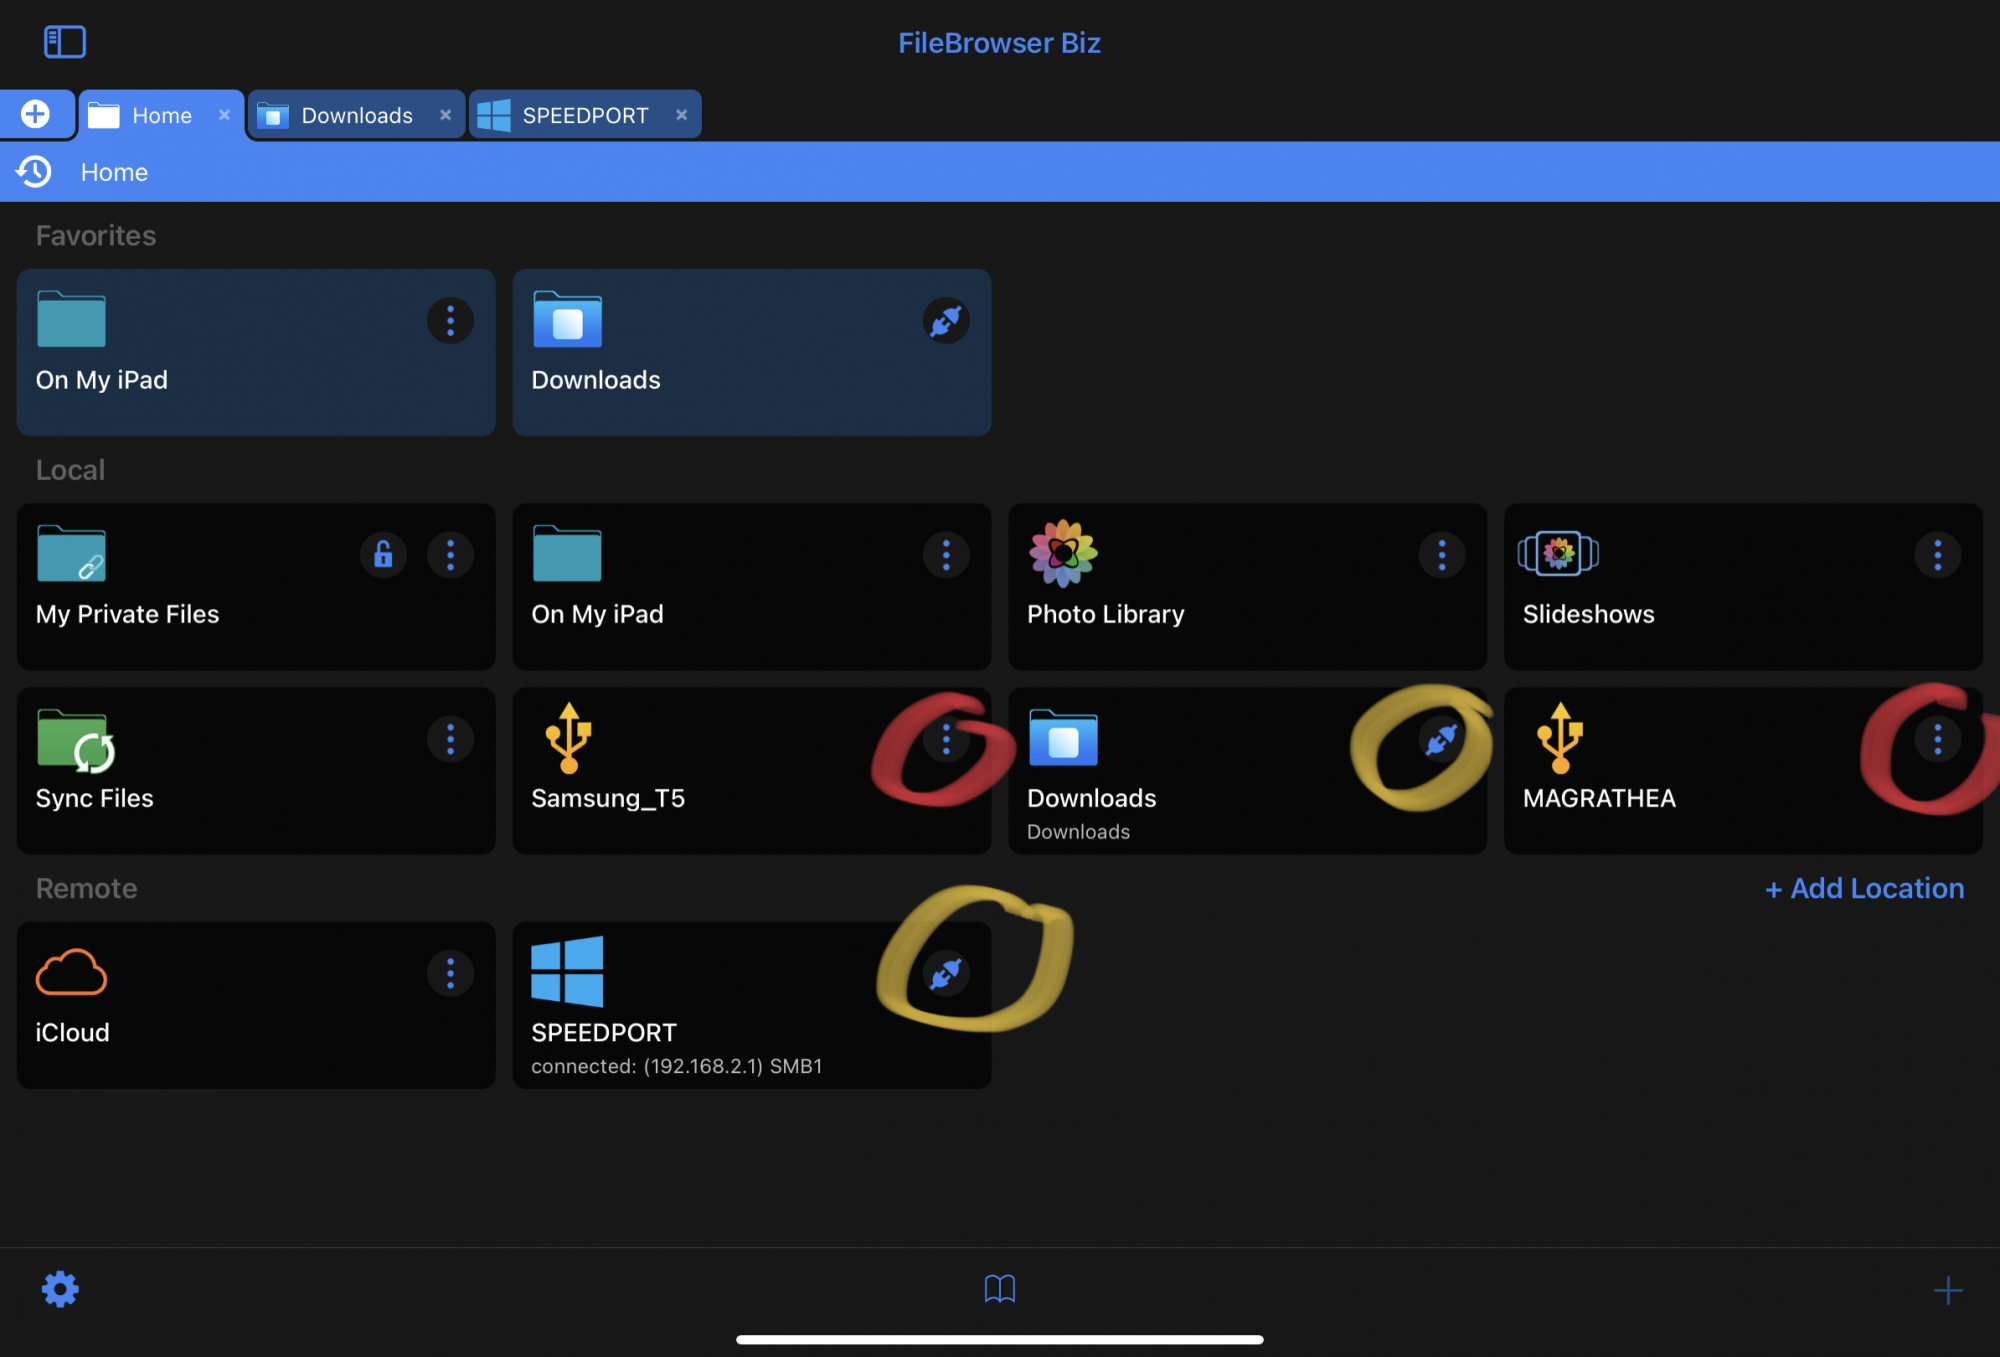Close the SPEEDPORT tab
This screenshot has width=2000, height=1357.
[681, 115]
